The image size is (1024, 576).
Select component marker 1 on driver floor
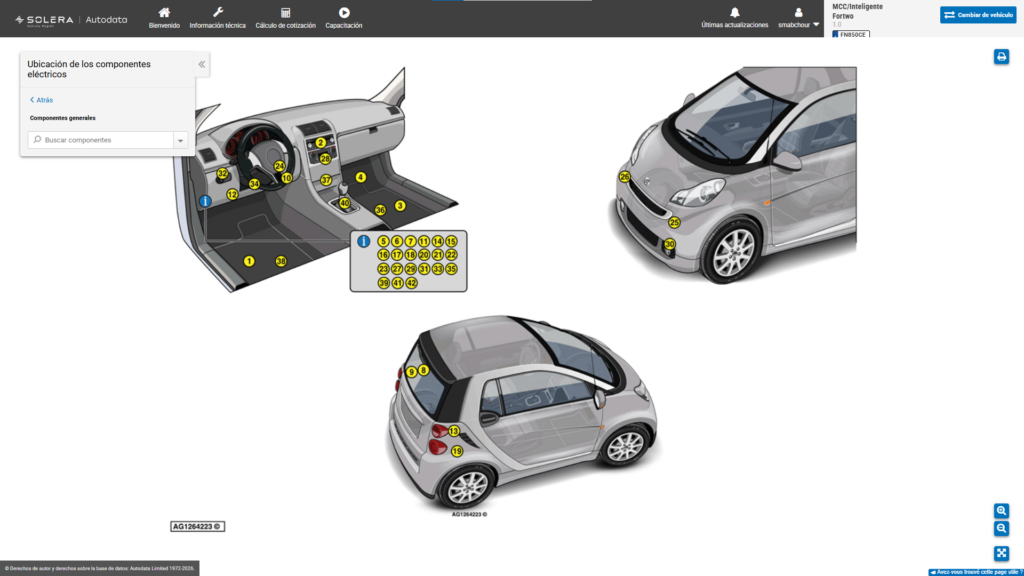(249, 261)
